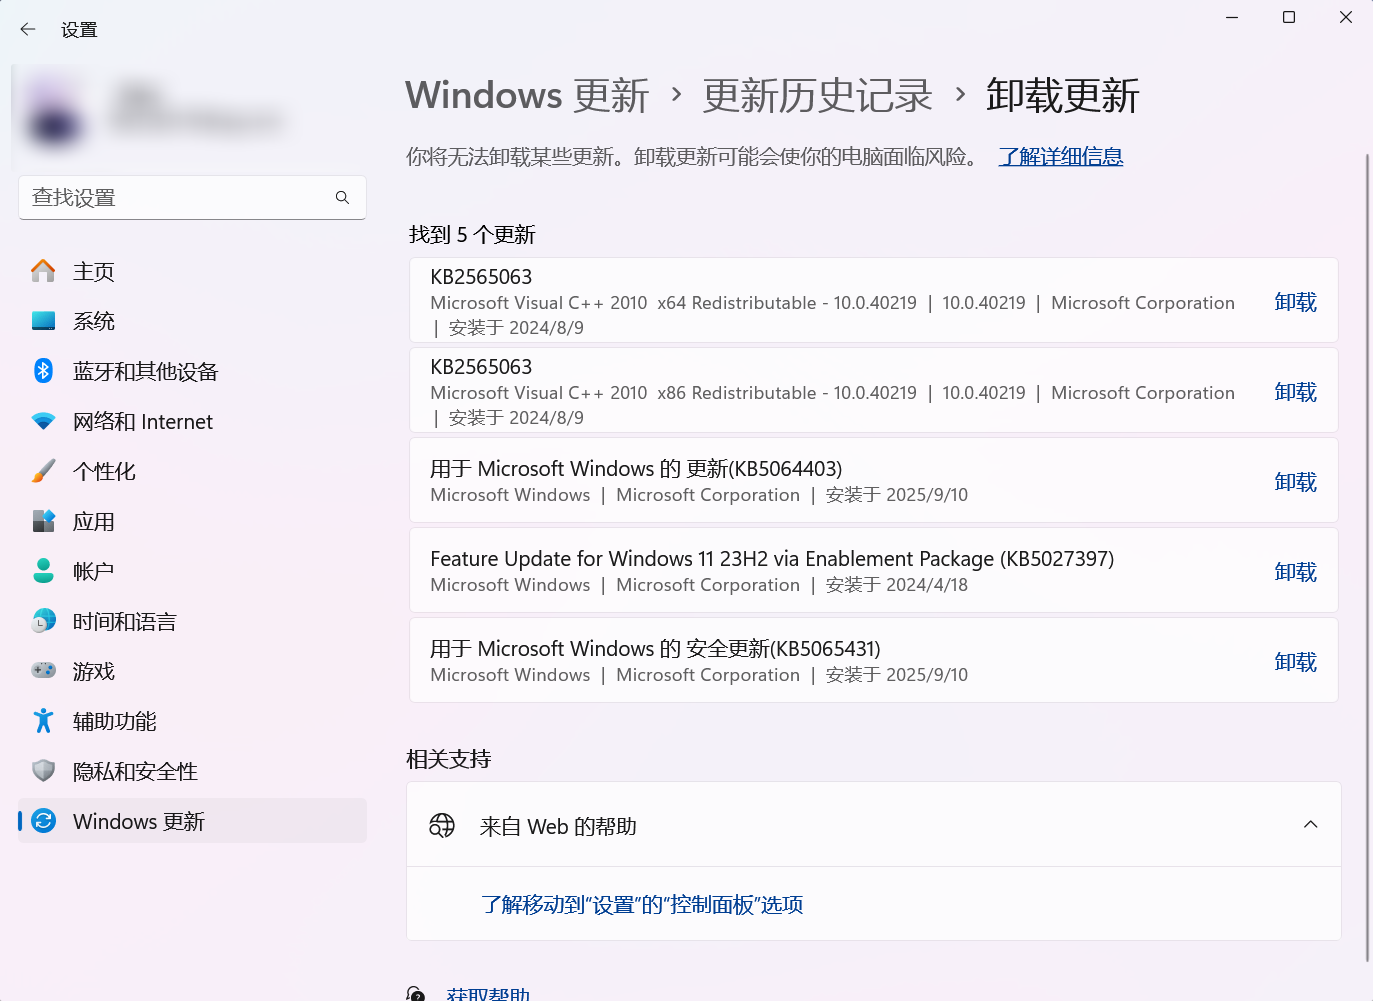Click the 相关支持 heading
Image resolution: width=1373 pixels, height=1001 pixels.
448,759
